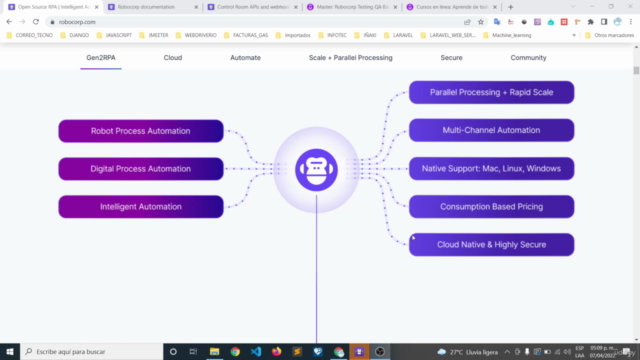Open Firefox from taskbar
This screenshot has width=640, height=360.
click(x=277, y=351)
